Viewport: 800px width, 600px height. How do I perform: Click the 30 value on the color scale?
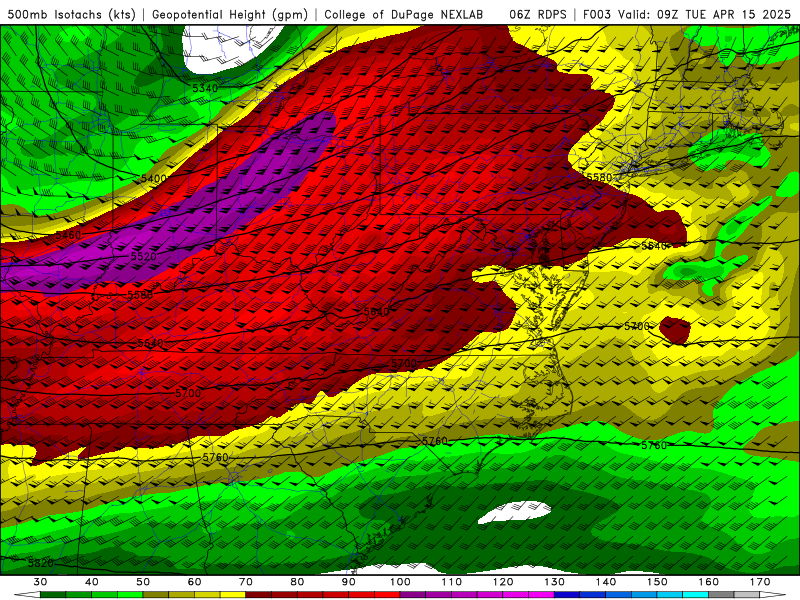click(x=40, y=582)
